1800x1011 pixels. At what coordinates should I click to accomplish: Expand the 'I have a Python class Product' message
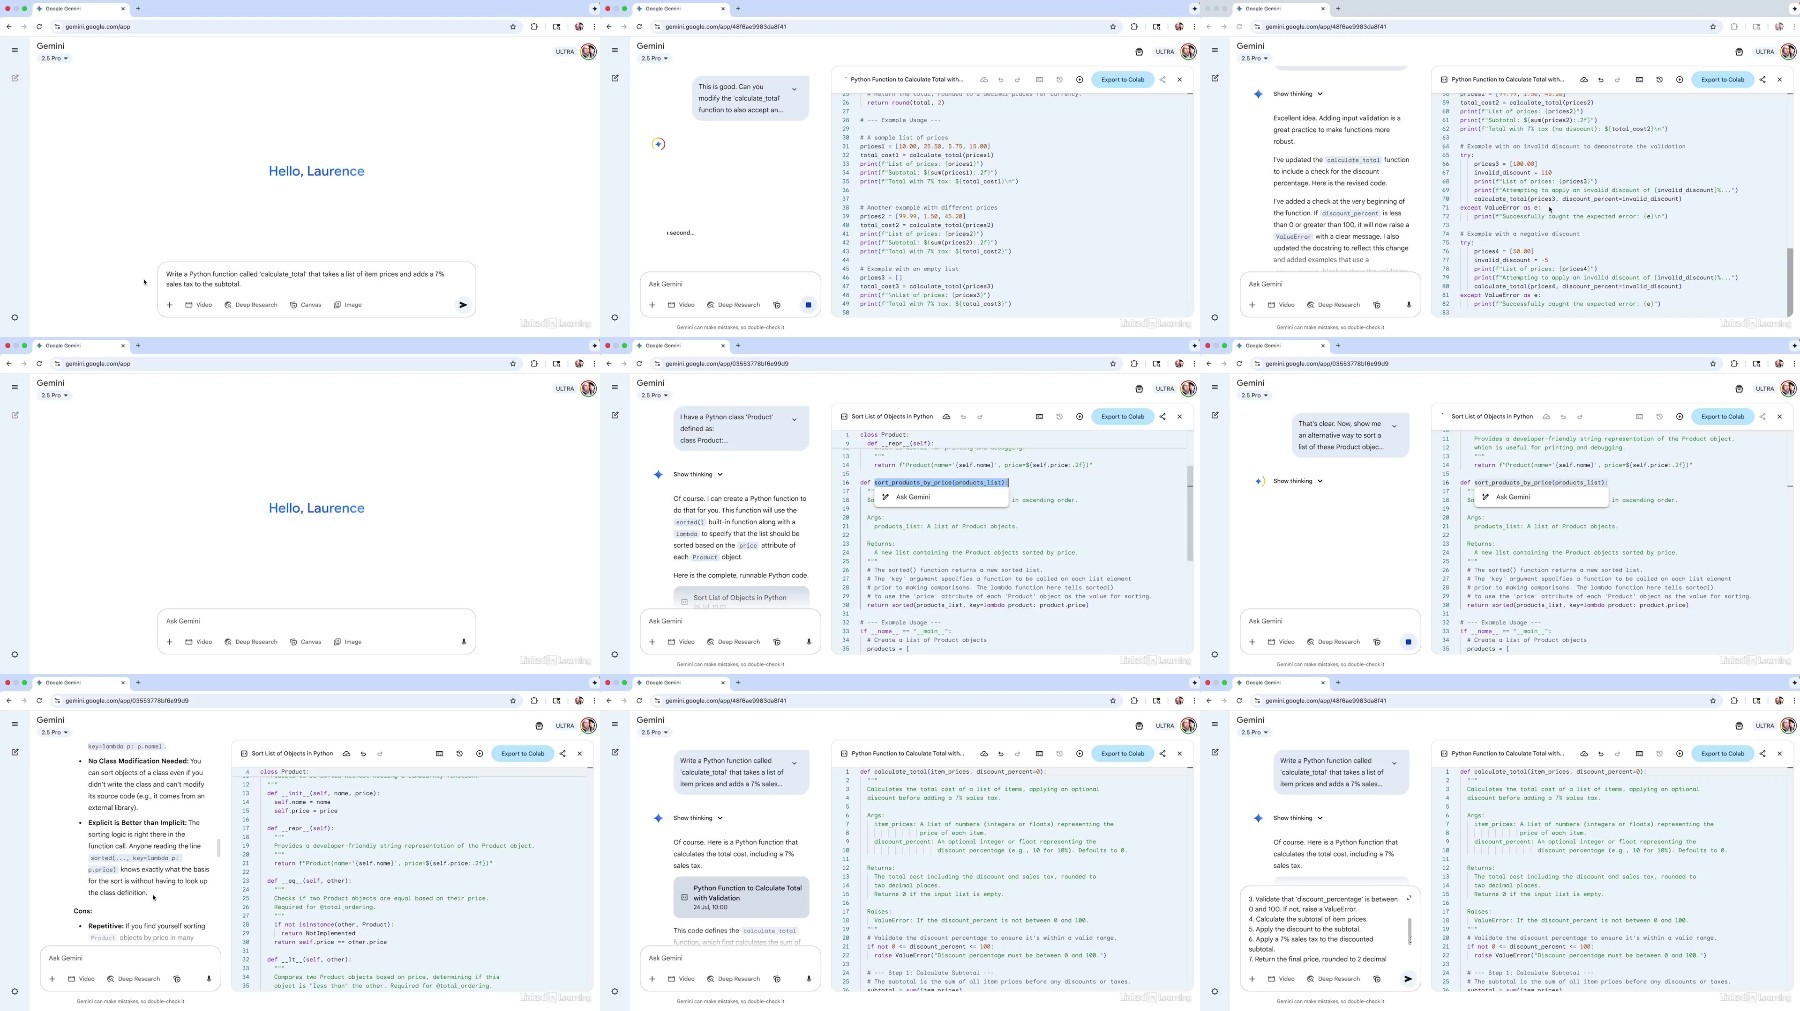(x=794, y=419)
